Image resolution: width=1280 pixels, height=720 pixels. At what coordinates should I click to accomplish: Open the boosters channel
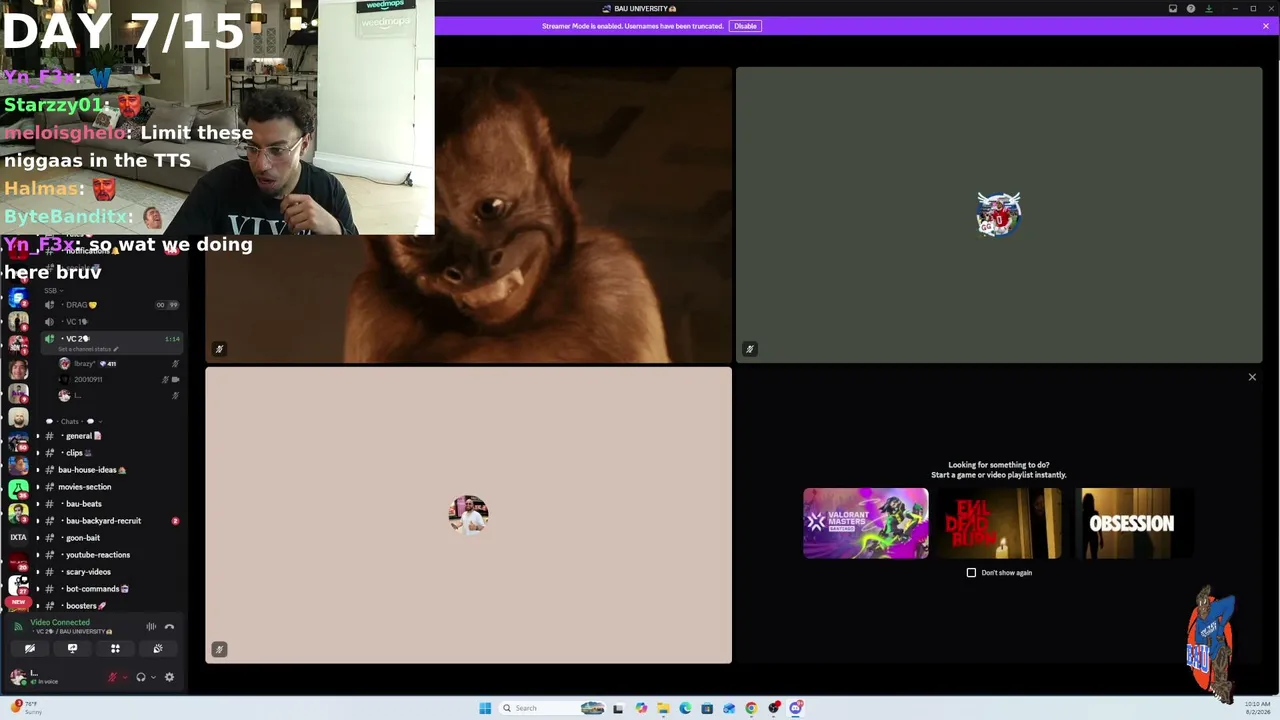click(x=110, y=606)
